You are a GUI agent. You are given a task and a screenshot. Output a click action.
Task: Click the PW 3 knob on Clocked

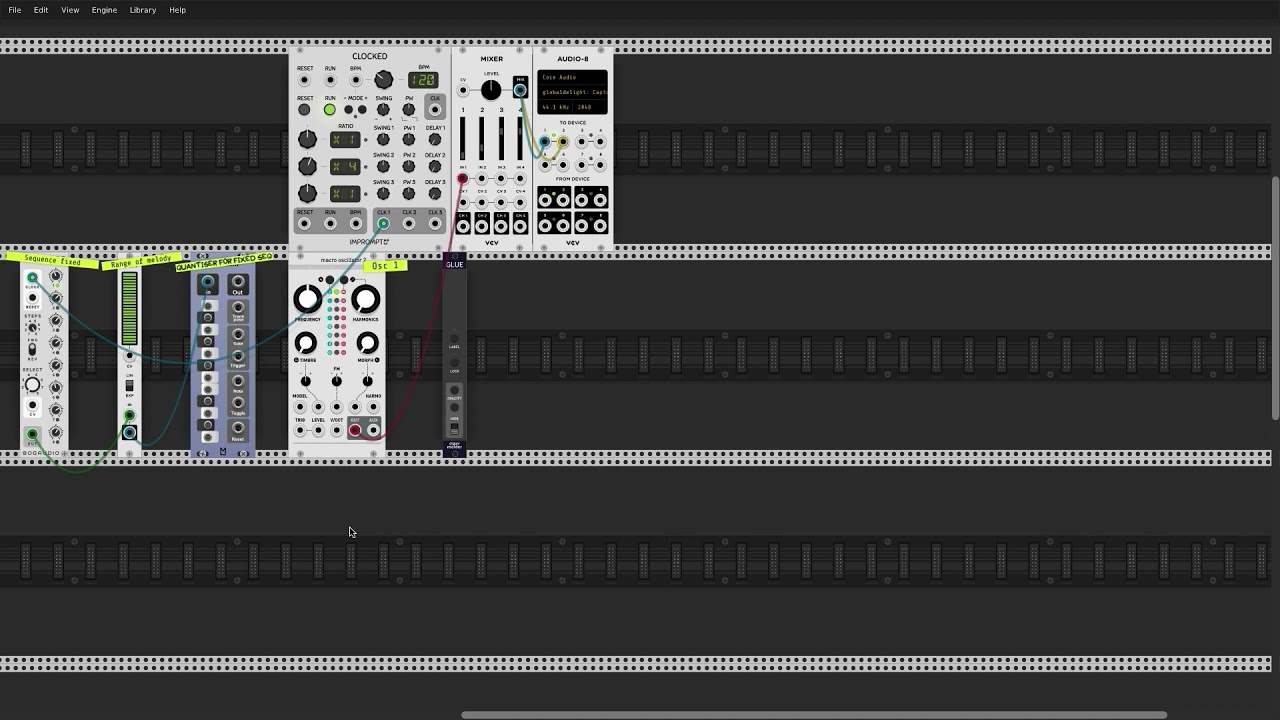408,193
